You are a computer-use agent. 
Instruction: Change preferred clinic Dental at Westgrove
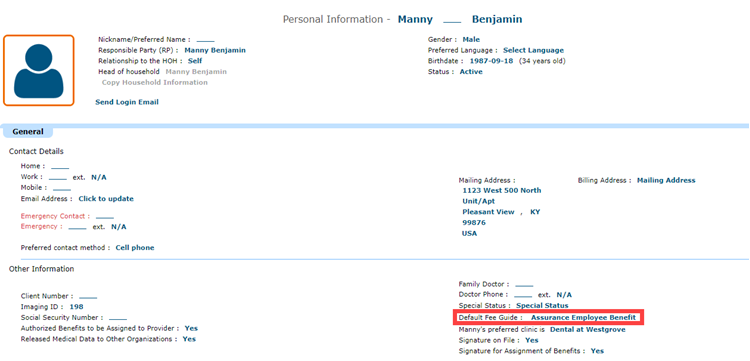587,330
